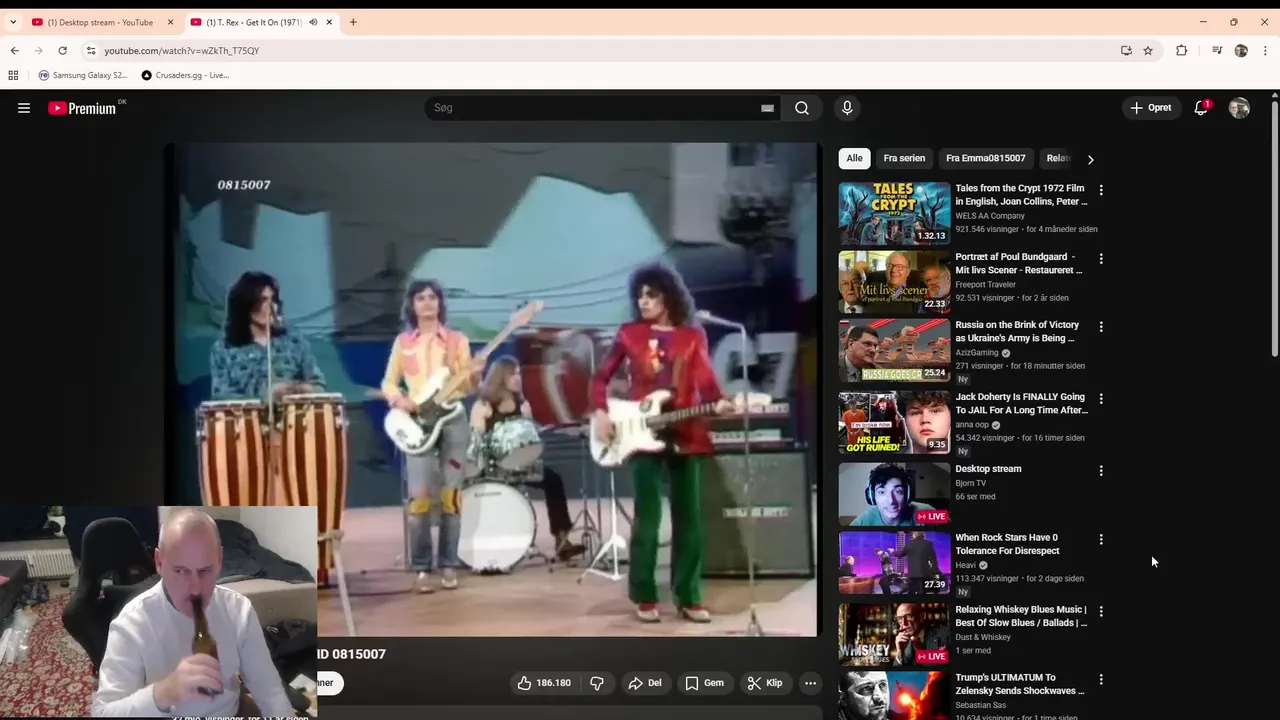Open options for Trump's ULTIMATUM video
1280x720 pixels.
pyautogui.click(x=1101, y=679)
